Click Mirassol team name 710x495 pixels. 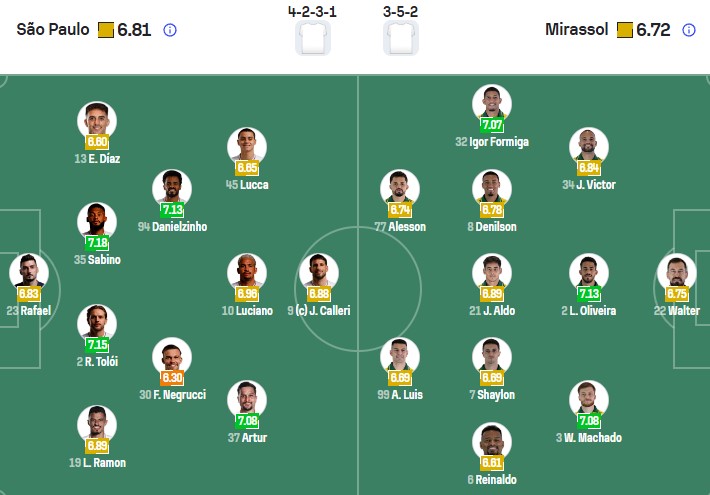tap(576, 30)
